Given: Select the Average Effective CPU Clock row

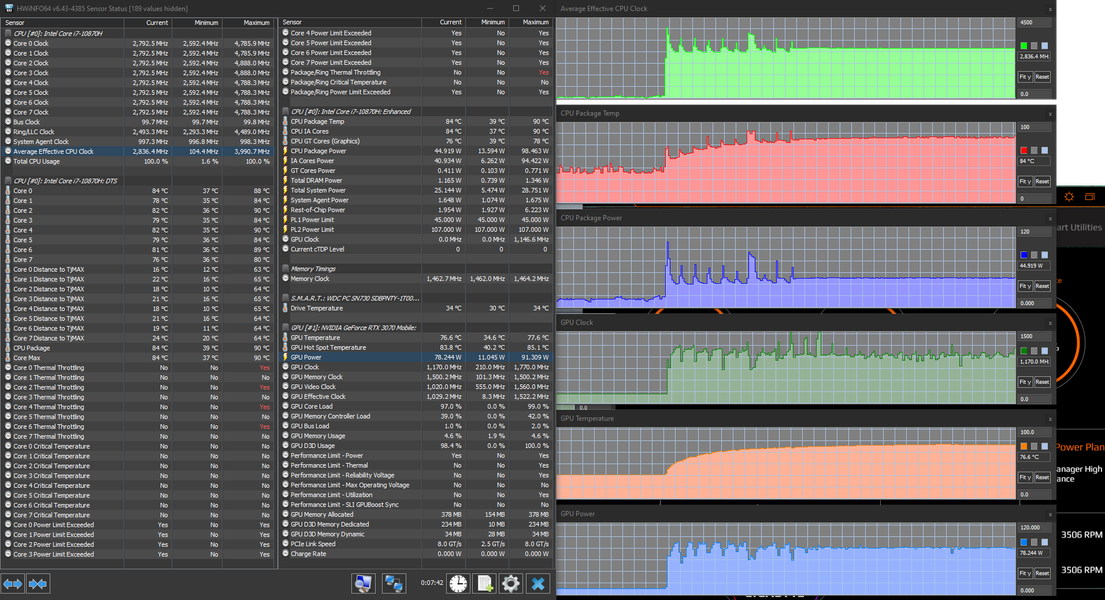Looking at the screenshot, I should click(137, 152).
